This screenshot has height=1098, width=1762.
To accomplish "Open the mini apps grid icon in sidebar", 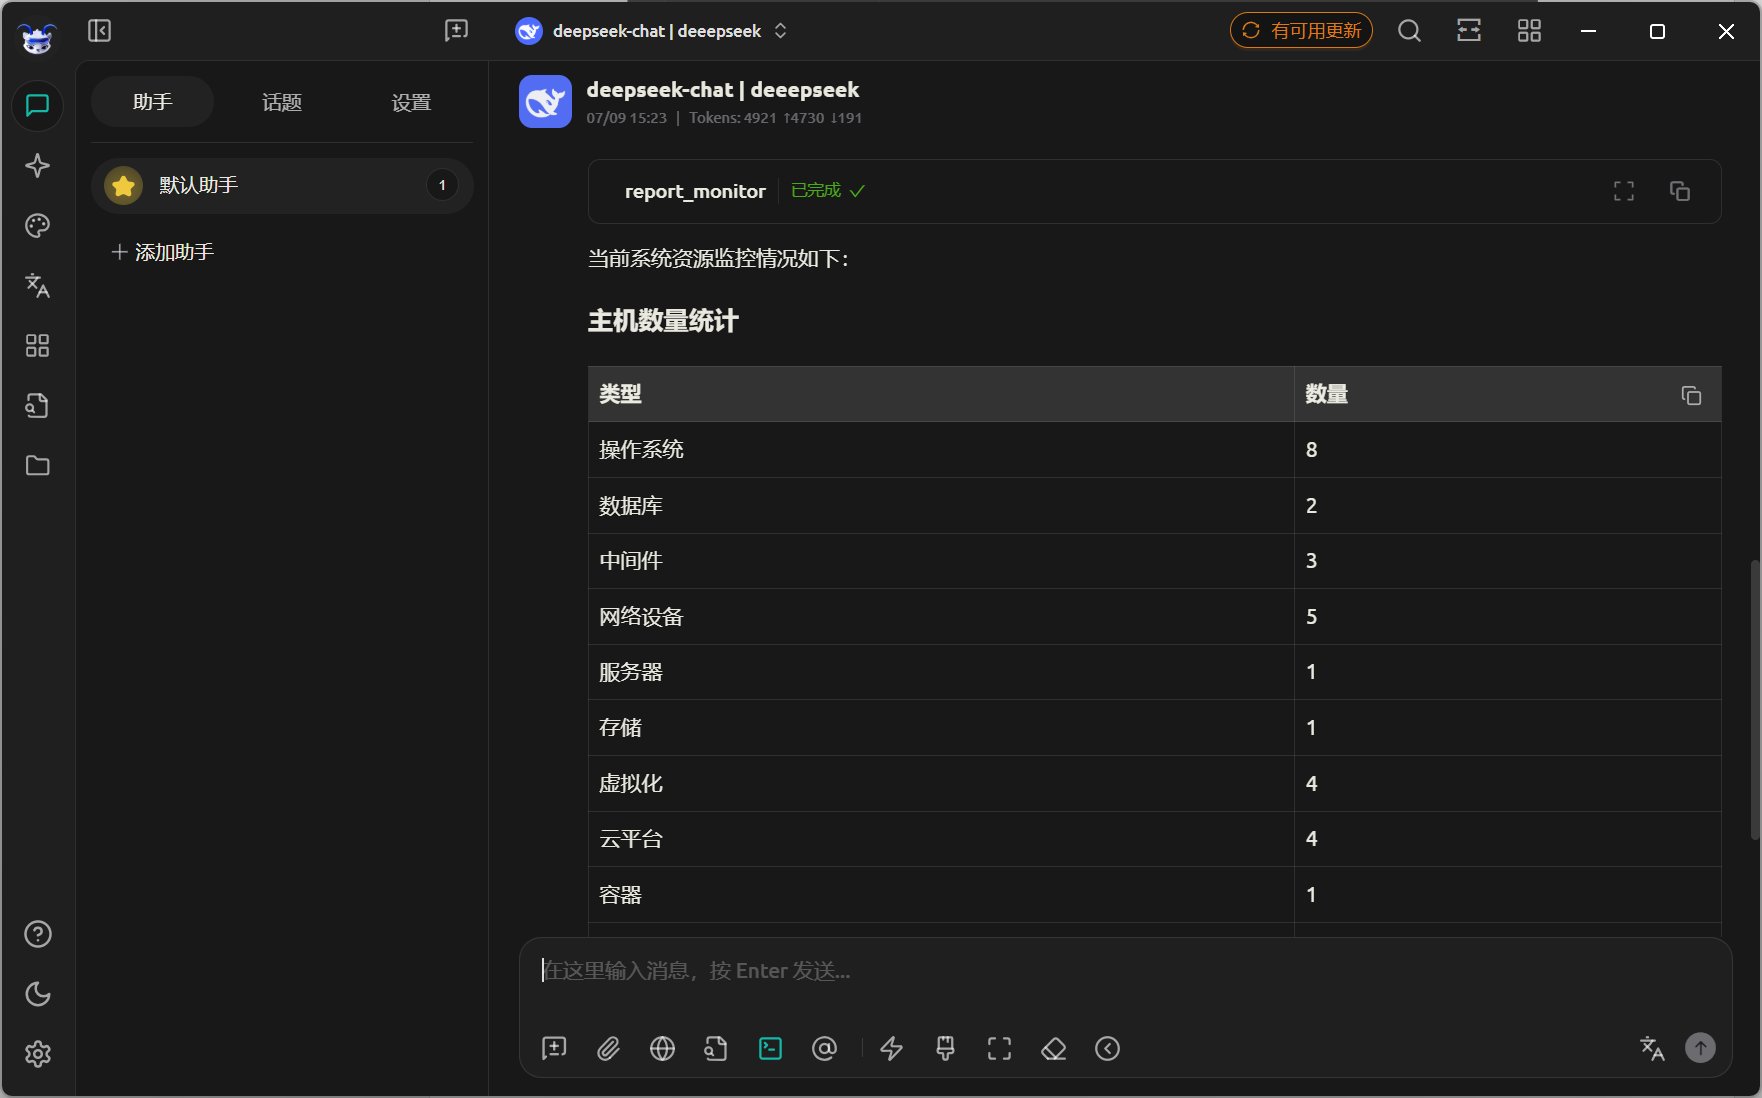I will (38, 346).
